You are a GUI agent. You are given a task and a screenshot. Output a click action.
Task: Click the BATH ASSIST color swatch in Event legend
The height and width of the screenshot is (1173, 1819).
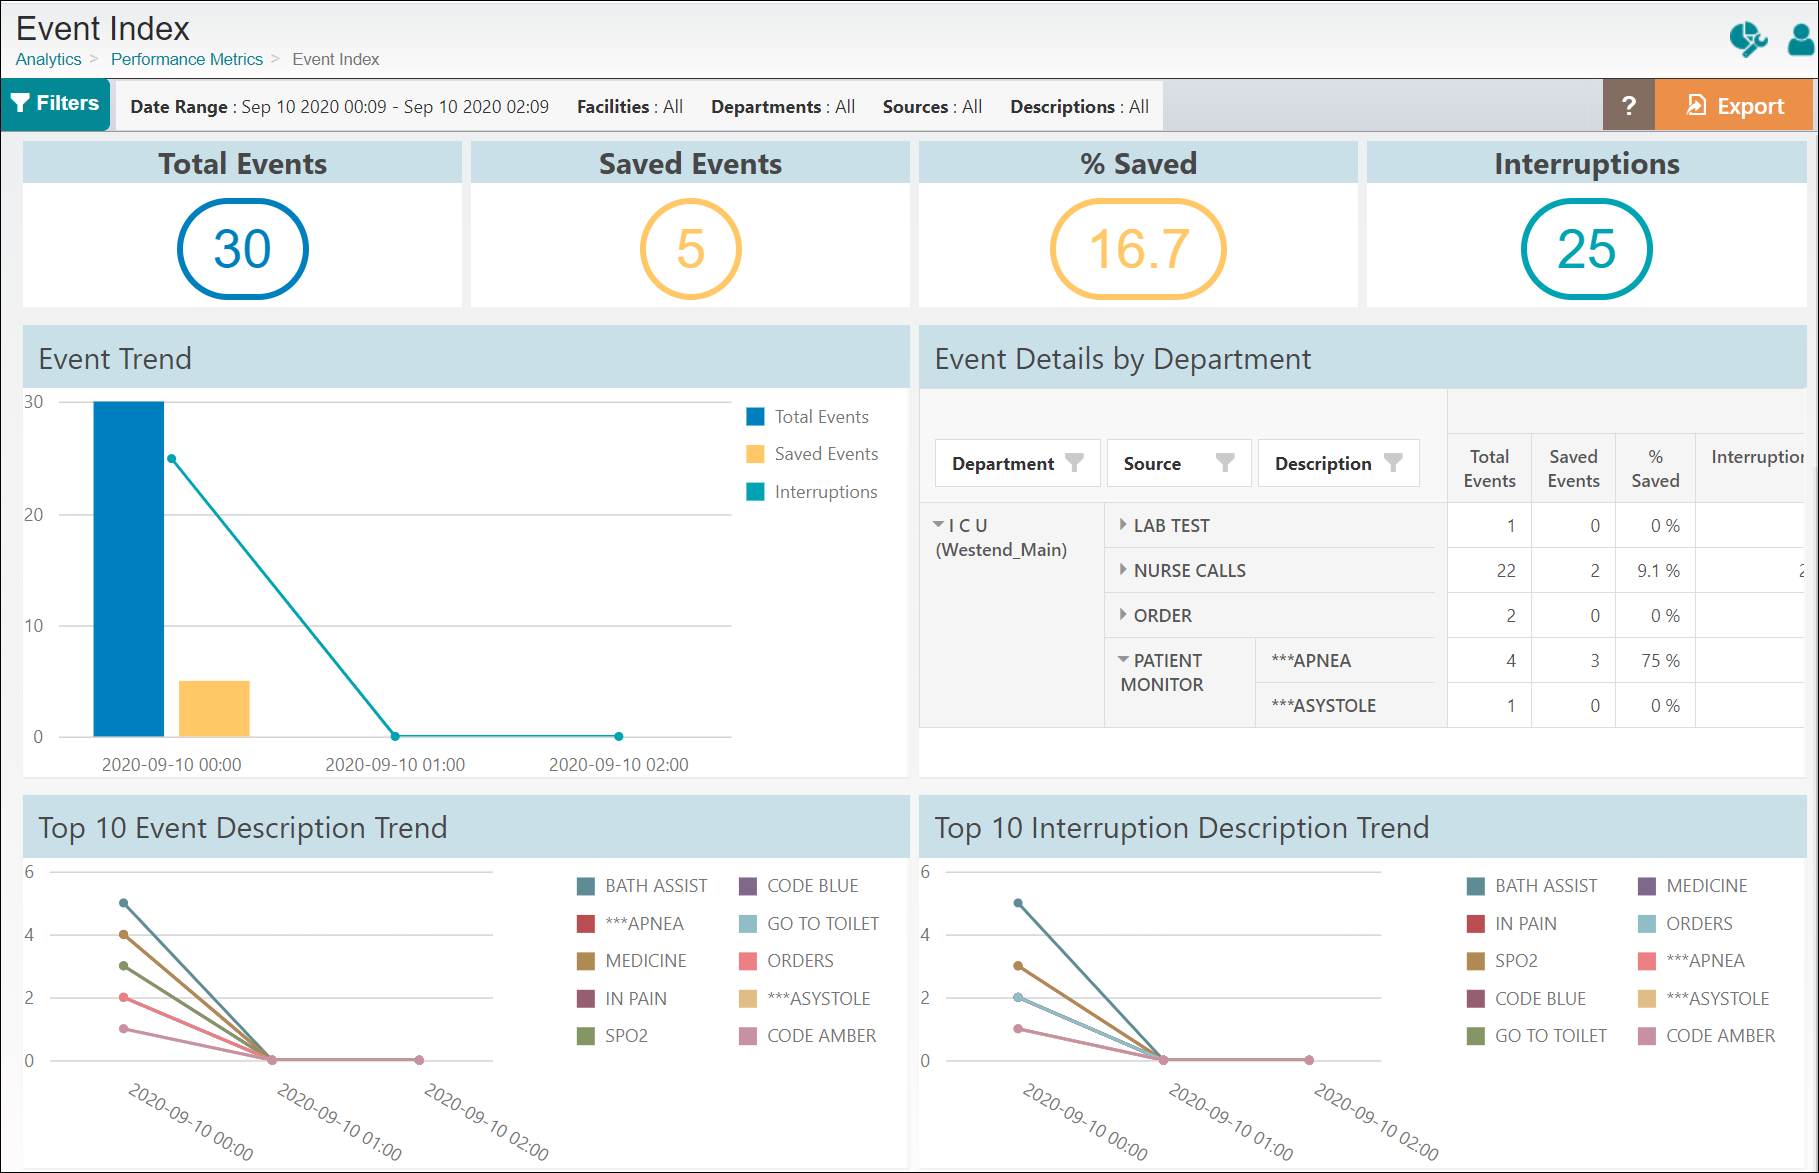point(586,886)
